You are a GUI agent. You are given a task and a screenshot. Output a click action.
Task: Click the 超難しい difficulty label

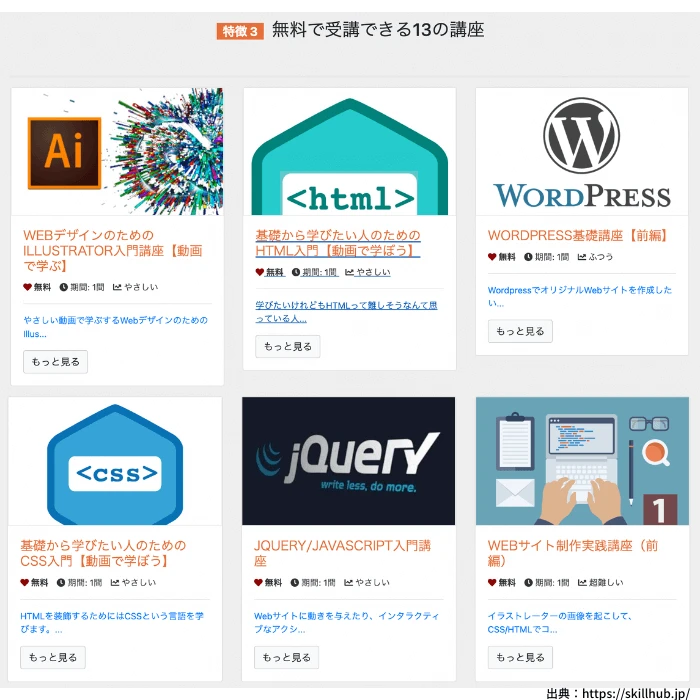606,583
